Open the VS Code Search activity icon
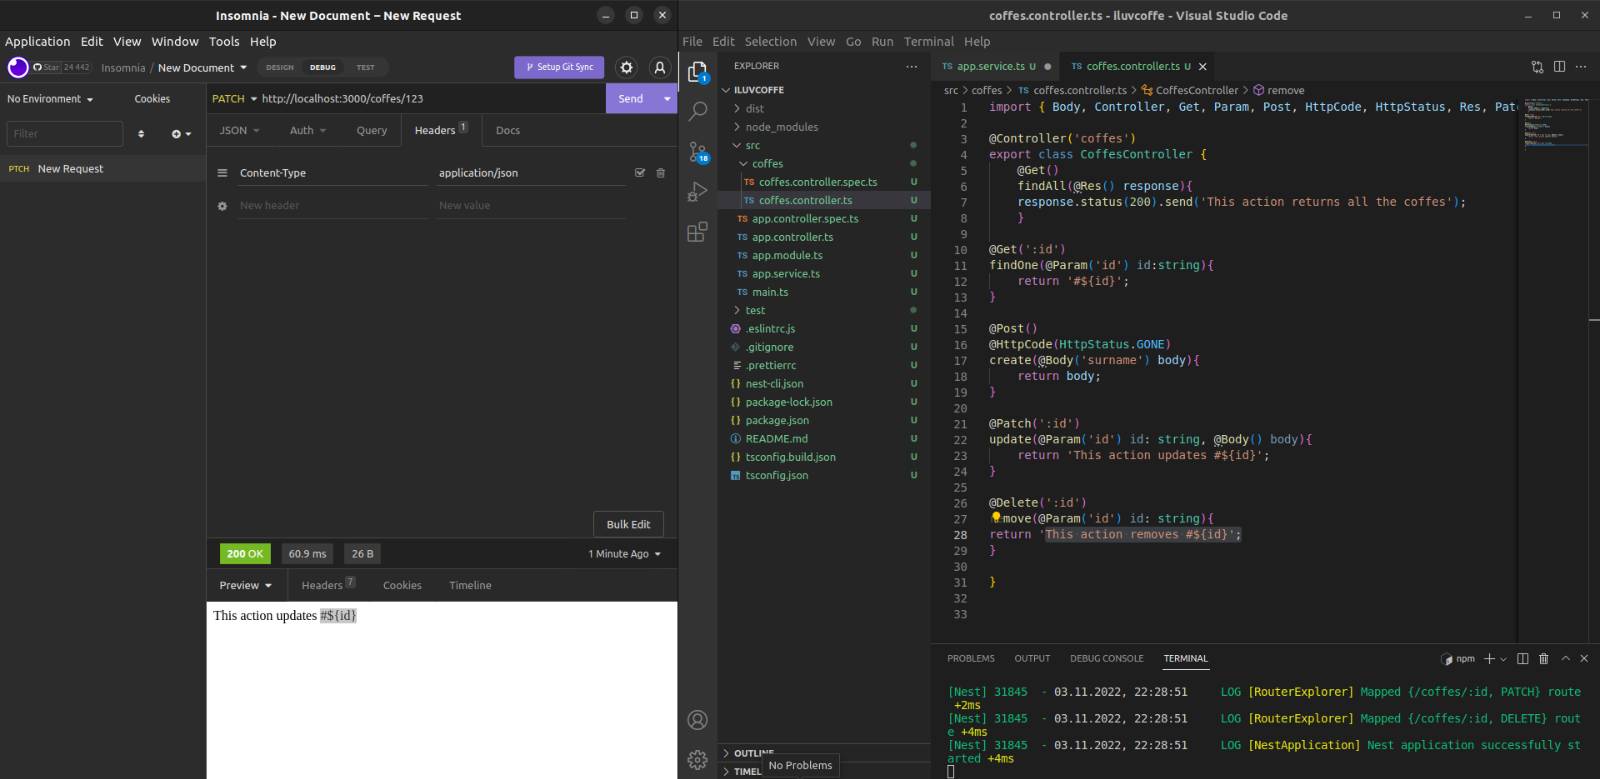 698,110
